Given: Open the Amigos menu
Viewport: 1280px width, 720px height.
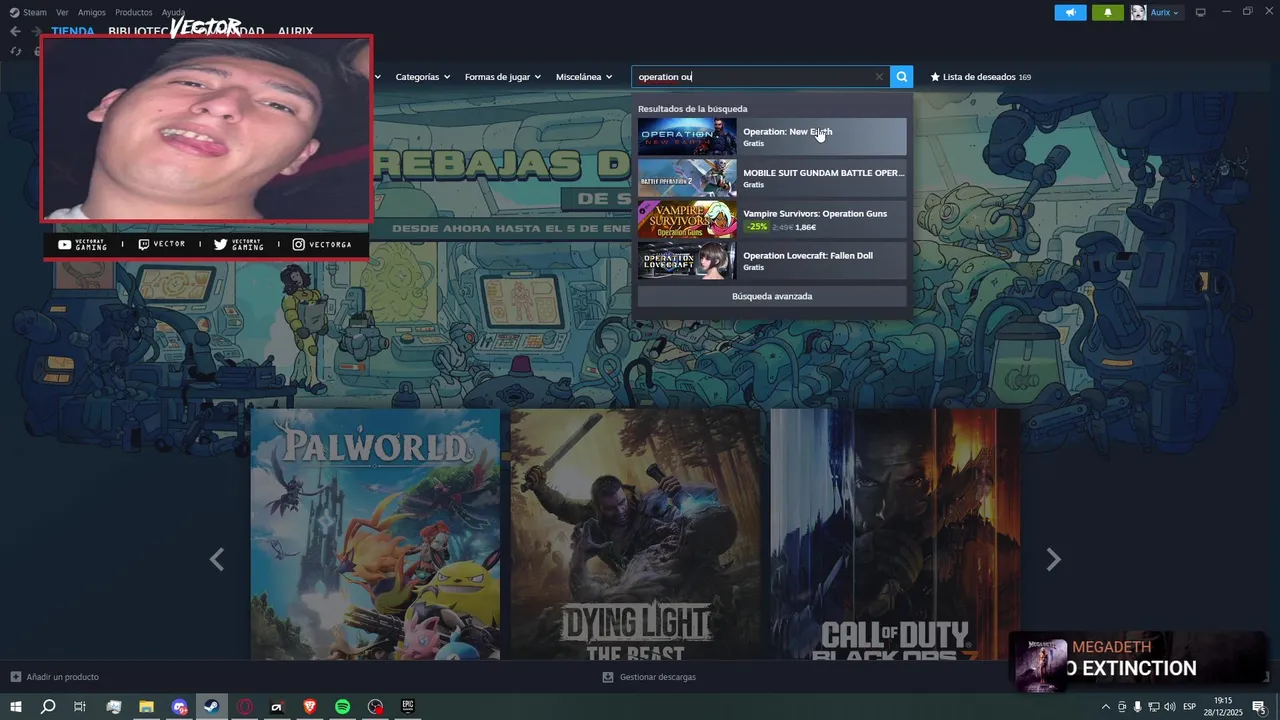Looking at the screenshot, I should 92,13.
